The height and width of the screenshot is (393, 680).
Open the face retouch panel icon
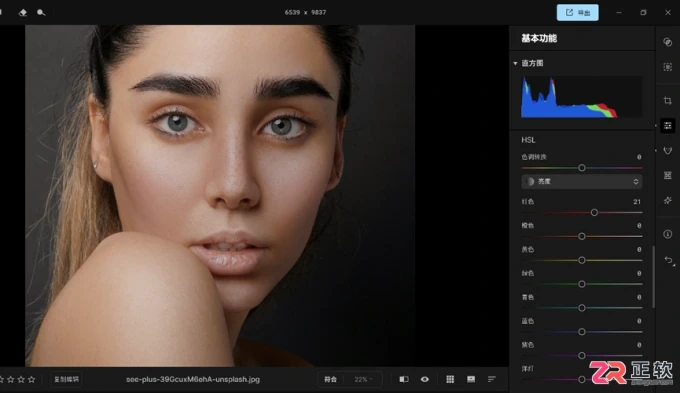click(x=667, y=151)
